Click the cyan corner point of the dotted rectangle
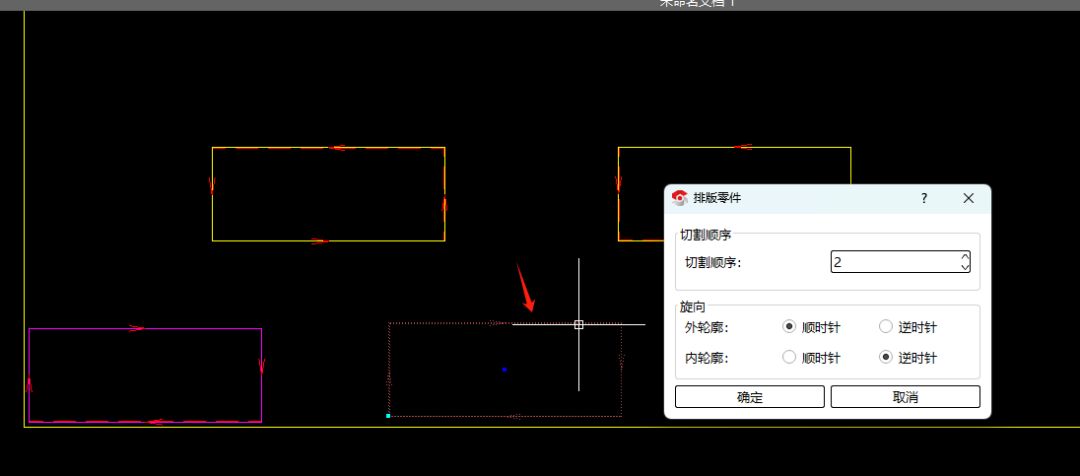The width and height of the screenshot is (1080, 476). click(x=388, y=416)
